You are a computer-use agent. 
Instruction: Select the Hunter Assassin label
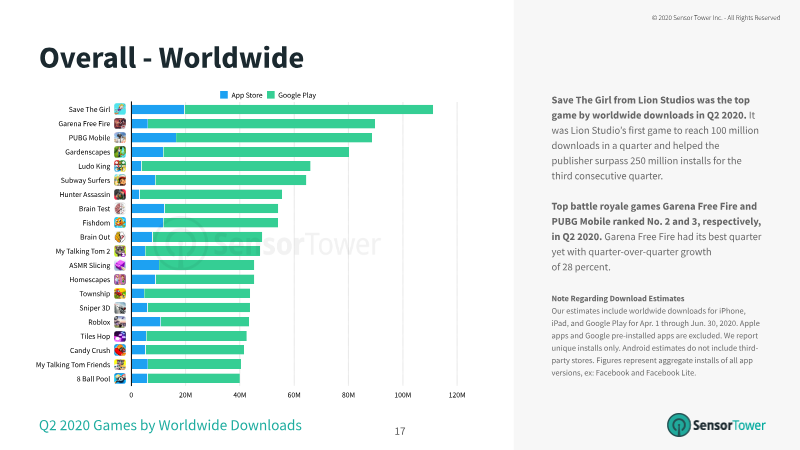(85, 194)
